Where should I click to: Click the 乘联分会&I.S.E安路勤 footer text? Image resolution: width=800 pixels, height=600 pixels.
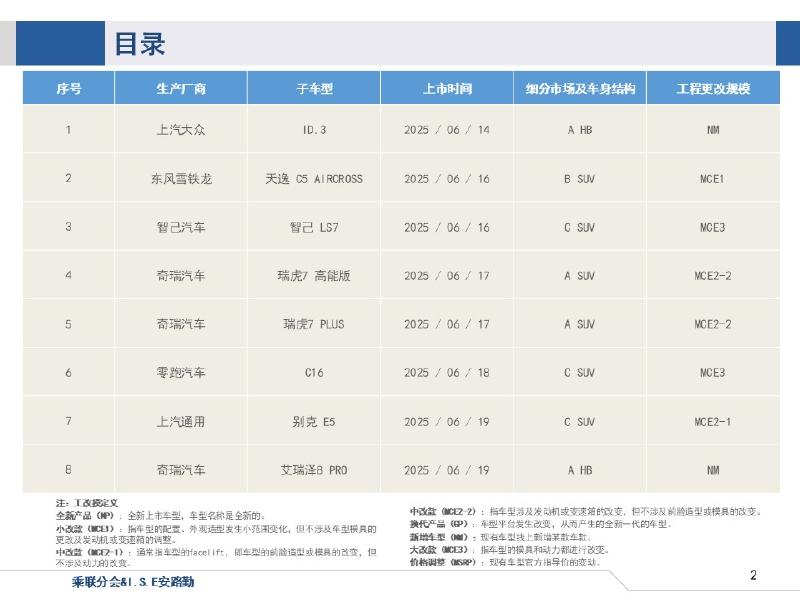point(133,582)
